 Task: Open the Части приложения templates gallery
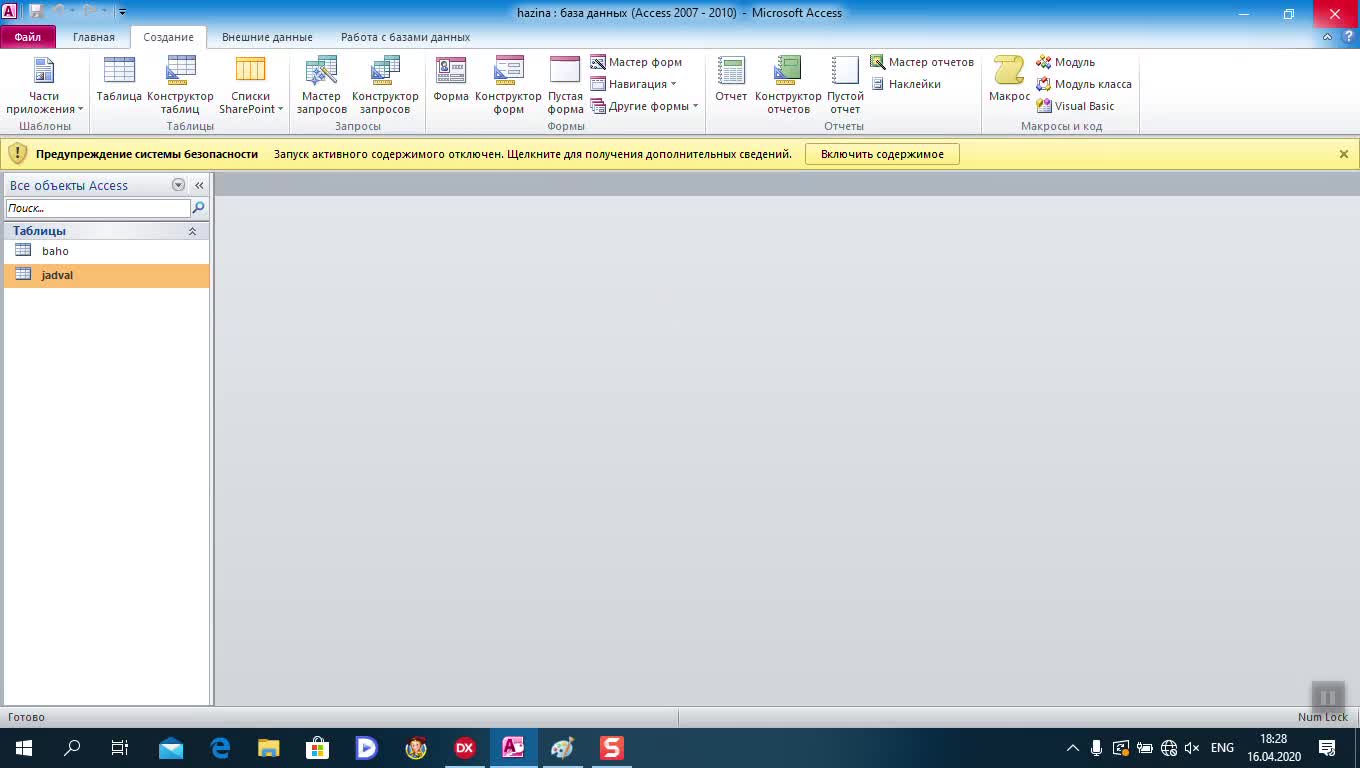pyautogui.click(x=44, y=86)
